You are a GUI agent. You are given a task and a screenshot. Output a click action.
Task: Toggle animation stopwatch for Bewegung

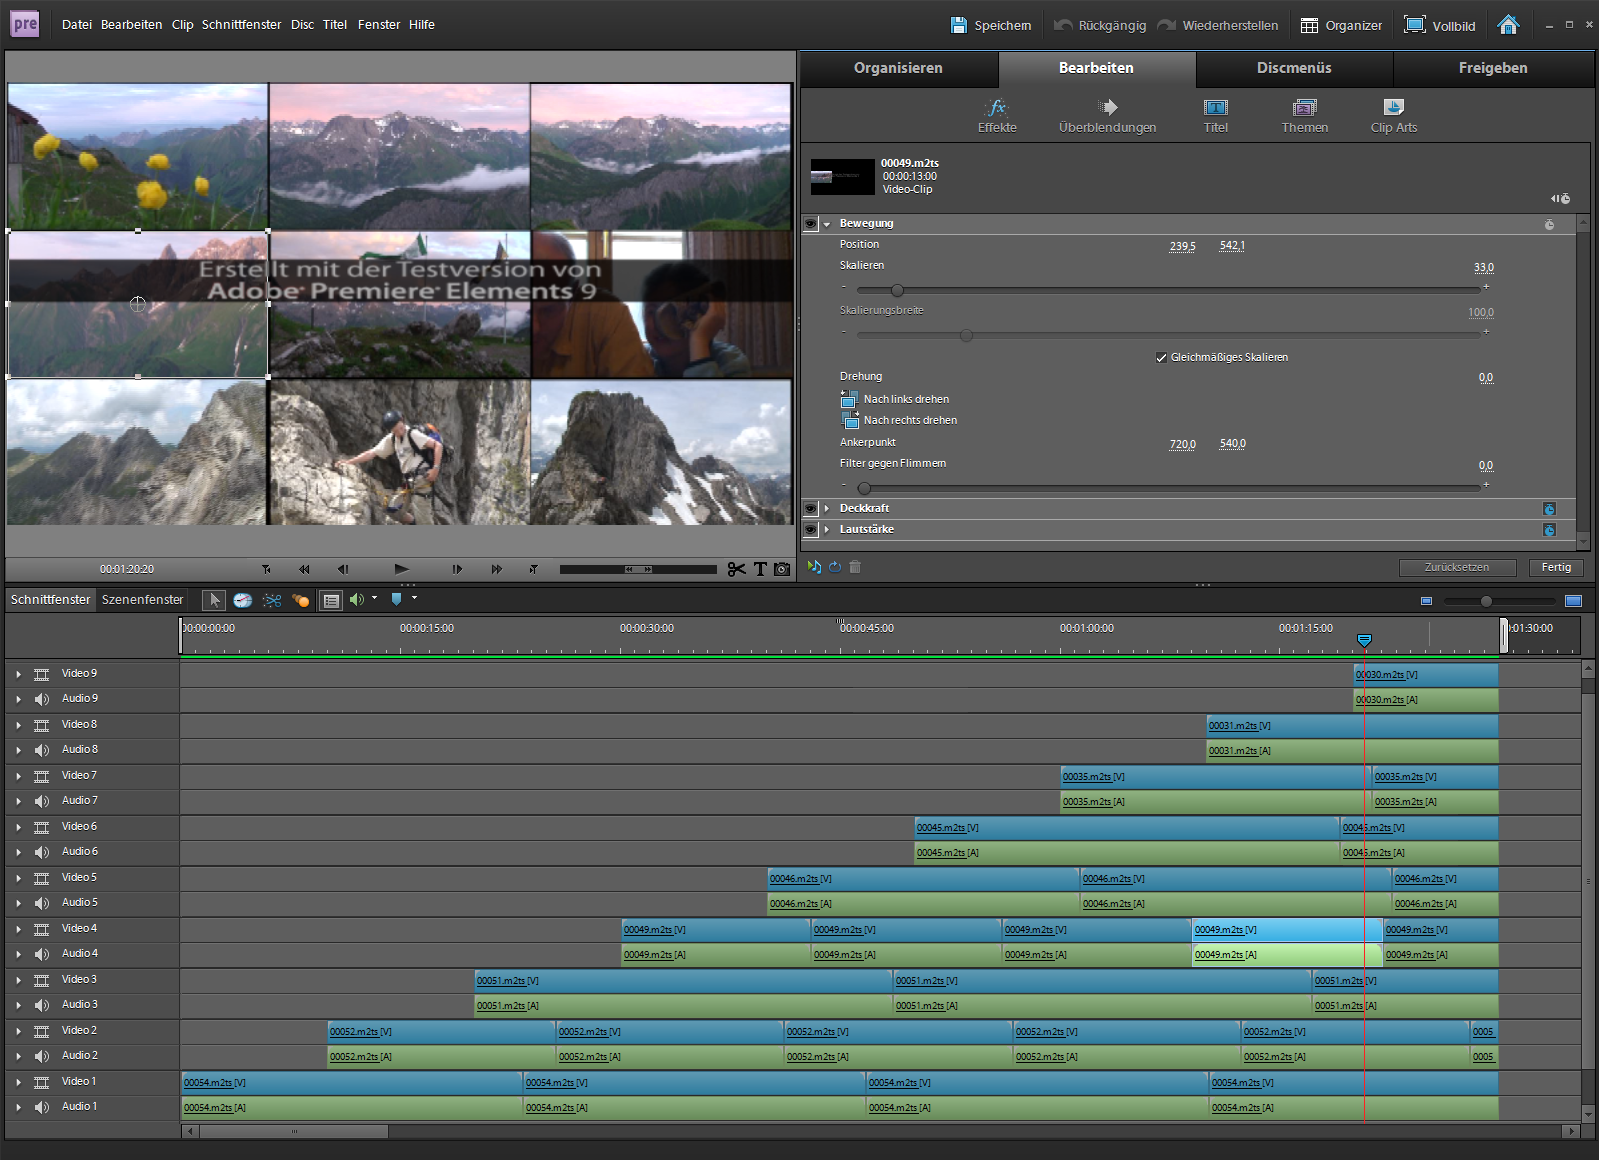(x=1549, y=224)
